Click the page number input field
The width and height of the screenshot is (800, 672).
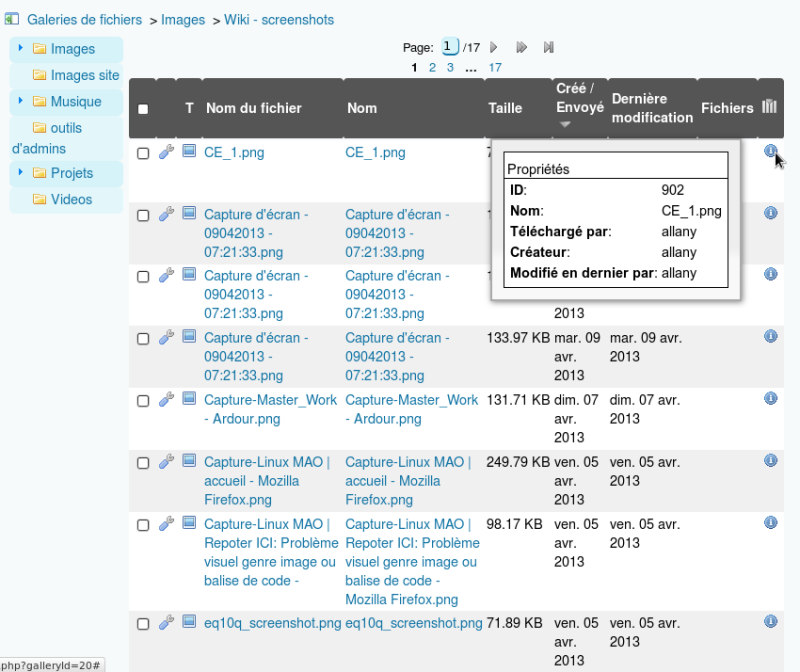point(450,46)
